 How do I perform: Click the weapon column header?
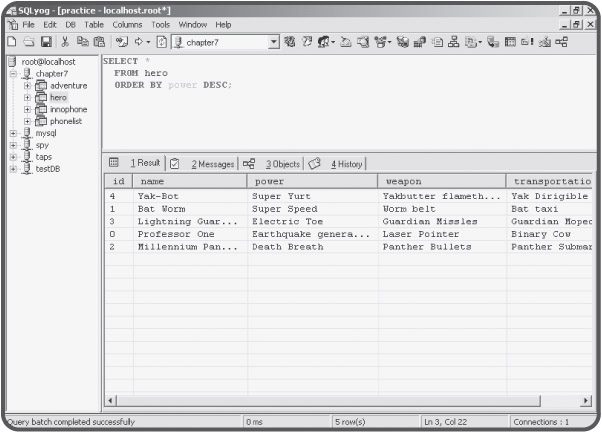point(441,181)
